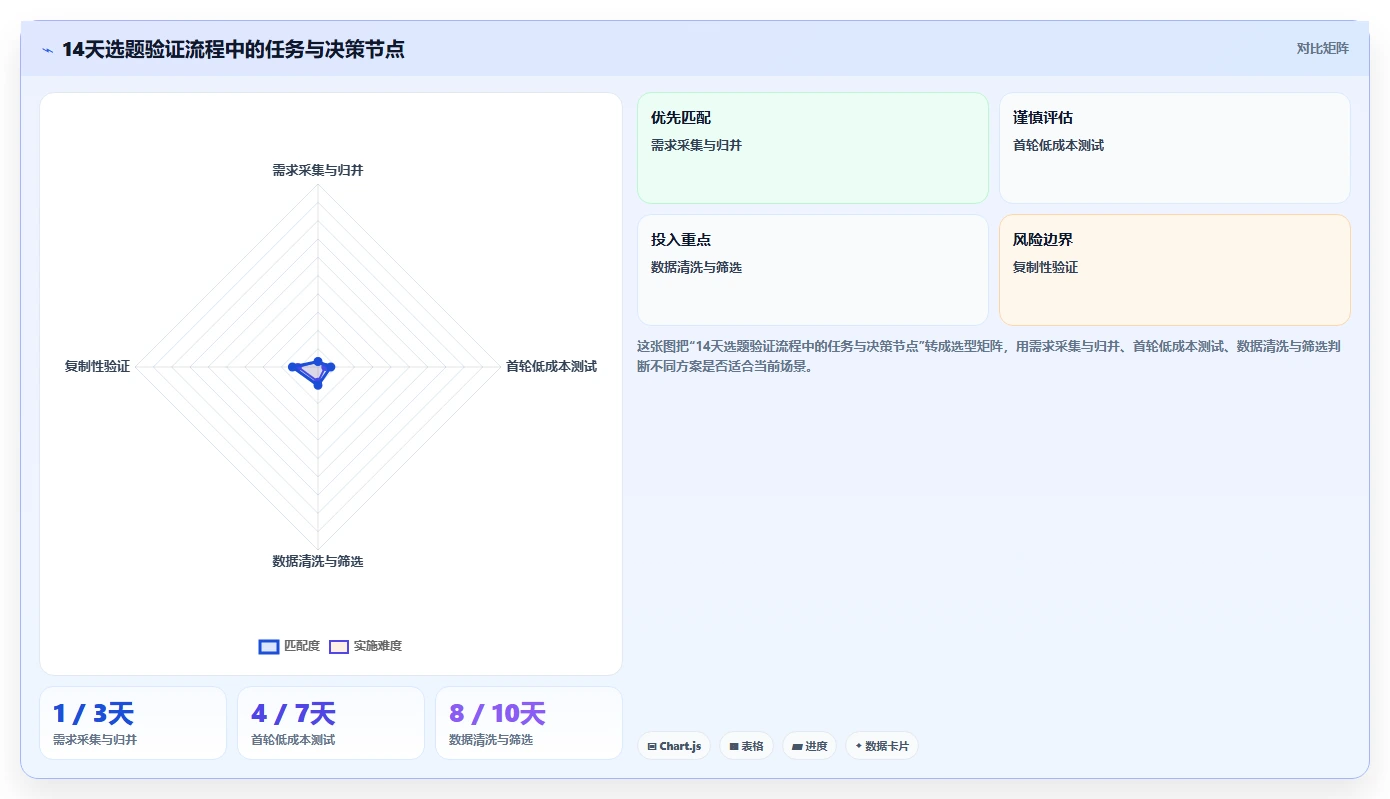Select the Chart.js tag

point(674,746)
